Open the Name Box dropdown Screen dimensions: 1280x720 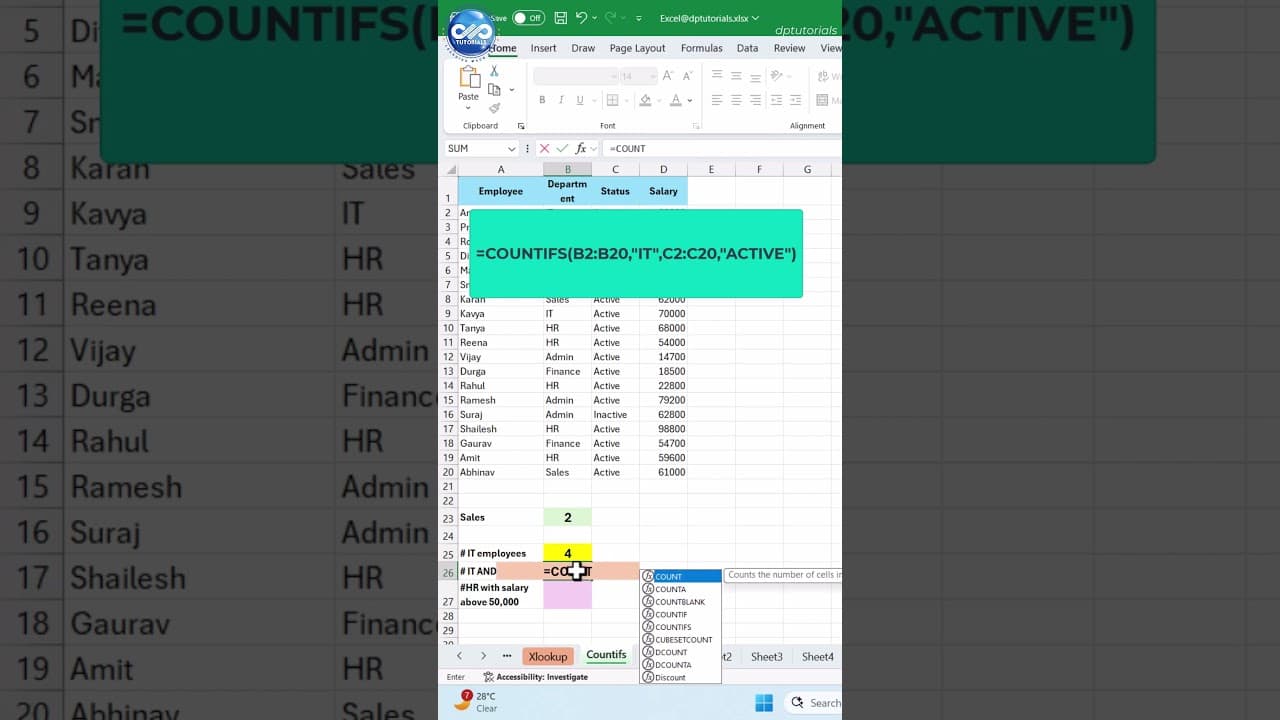coord(512,148)
